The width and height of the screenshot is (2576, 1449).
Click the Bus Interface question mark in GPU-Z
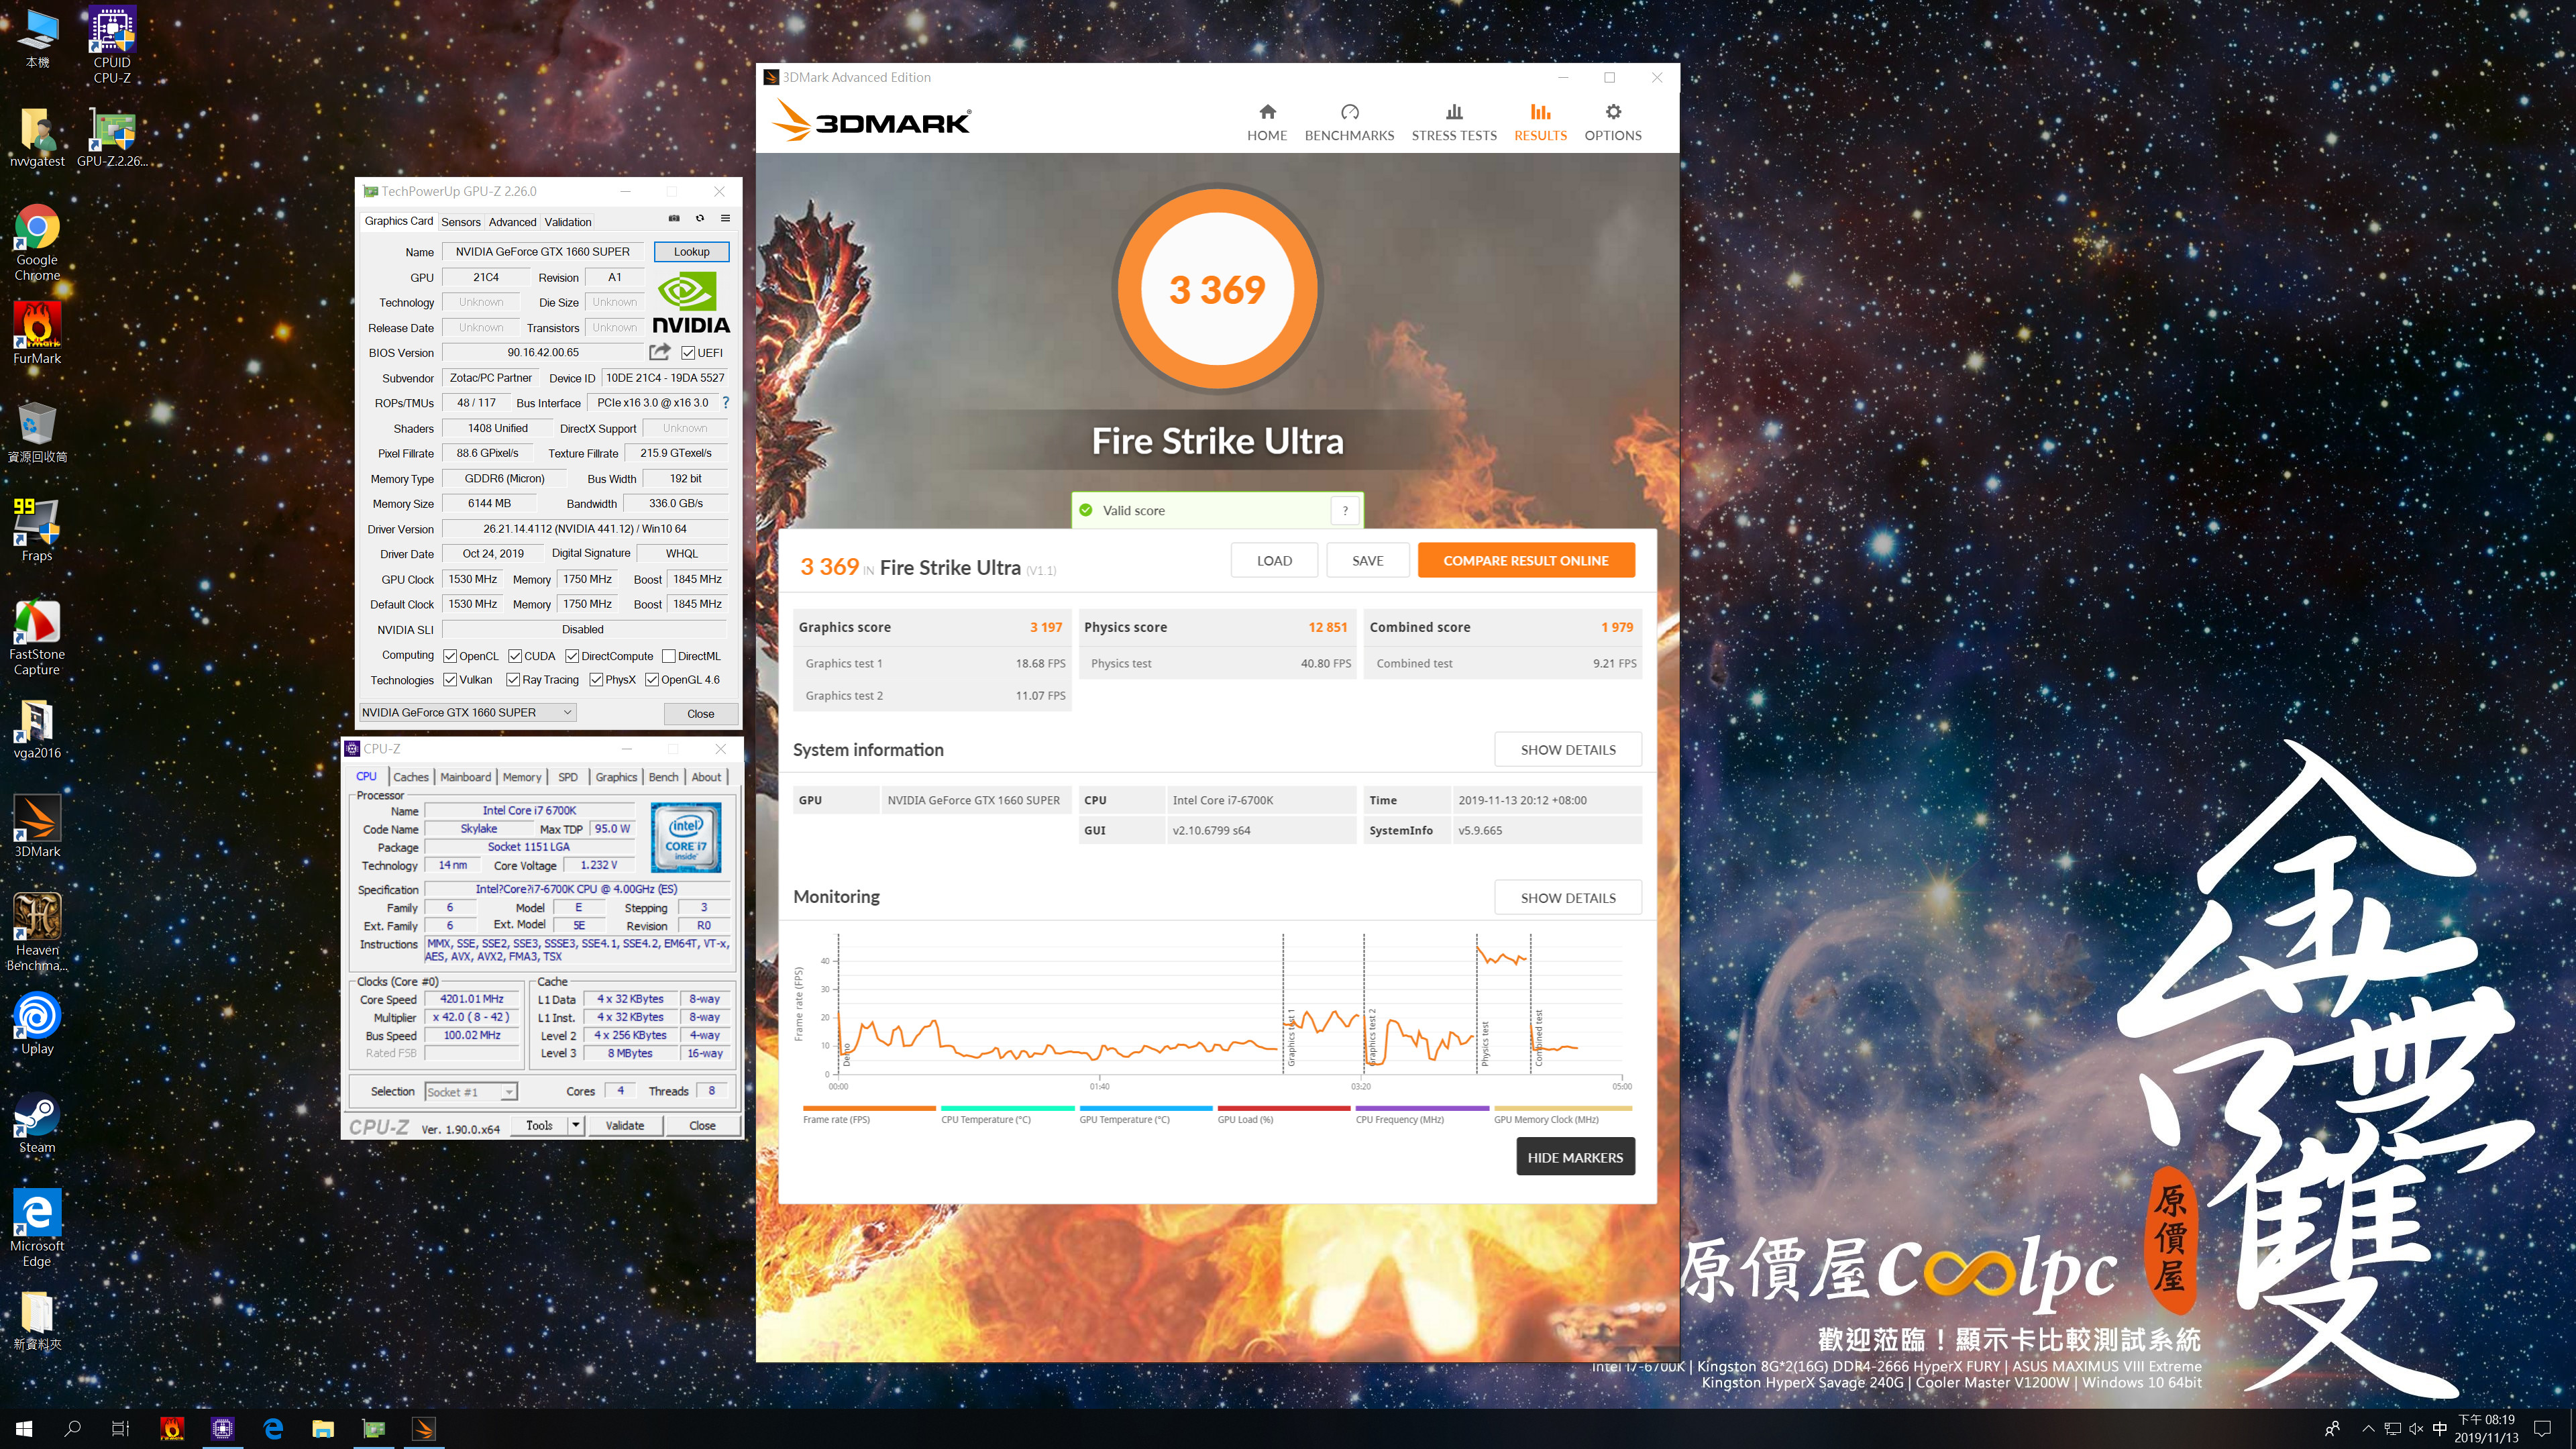pos(725,403)
